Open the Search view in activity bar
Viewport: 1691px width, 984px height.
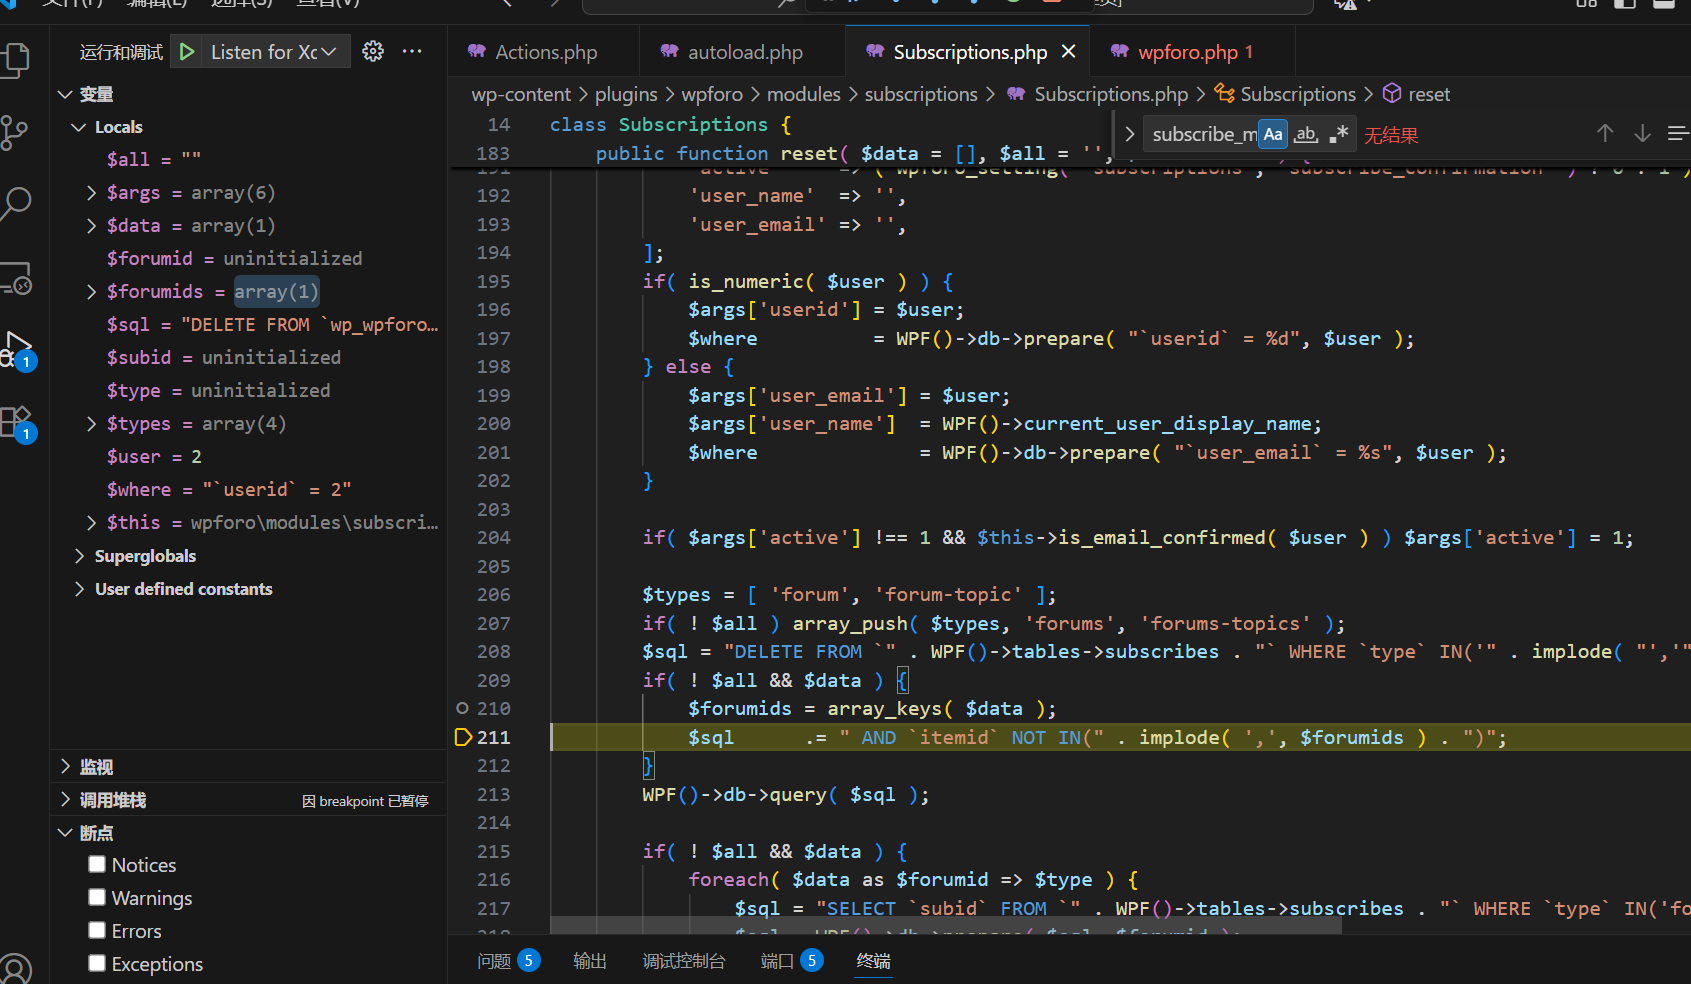tap(15, 204)
